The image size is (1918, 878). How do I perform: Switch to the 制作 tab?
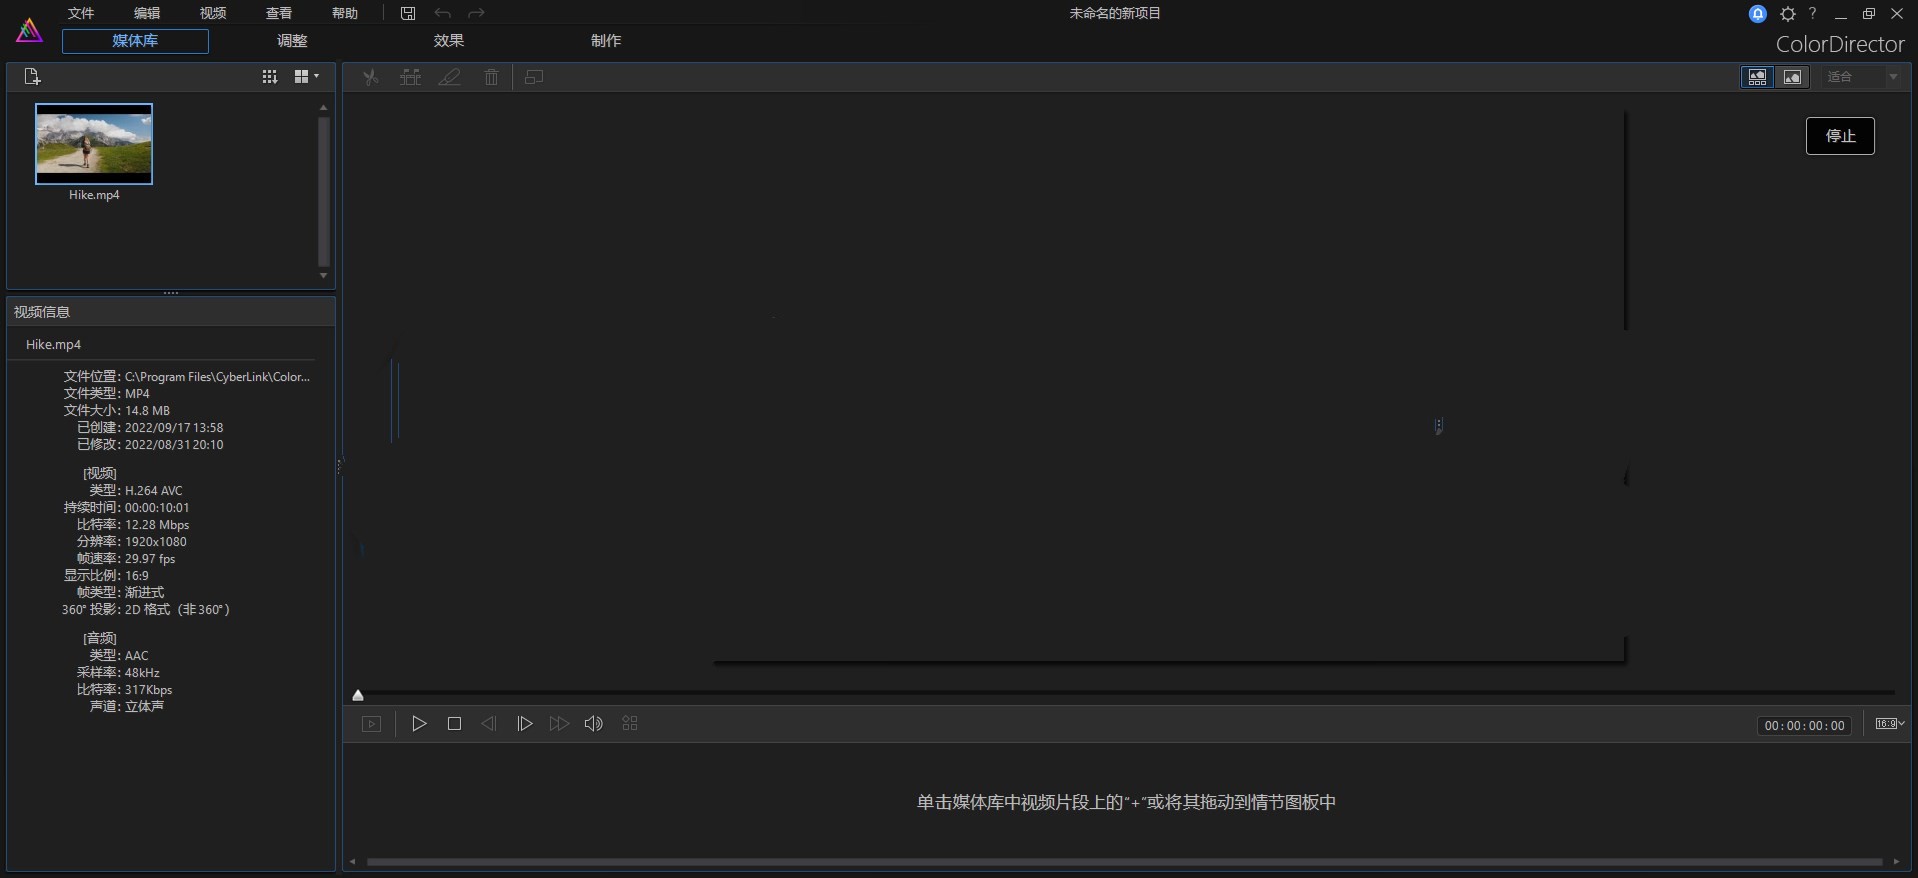coord(606,41)
